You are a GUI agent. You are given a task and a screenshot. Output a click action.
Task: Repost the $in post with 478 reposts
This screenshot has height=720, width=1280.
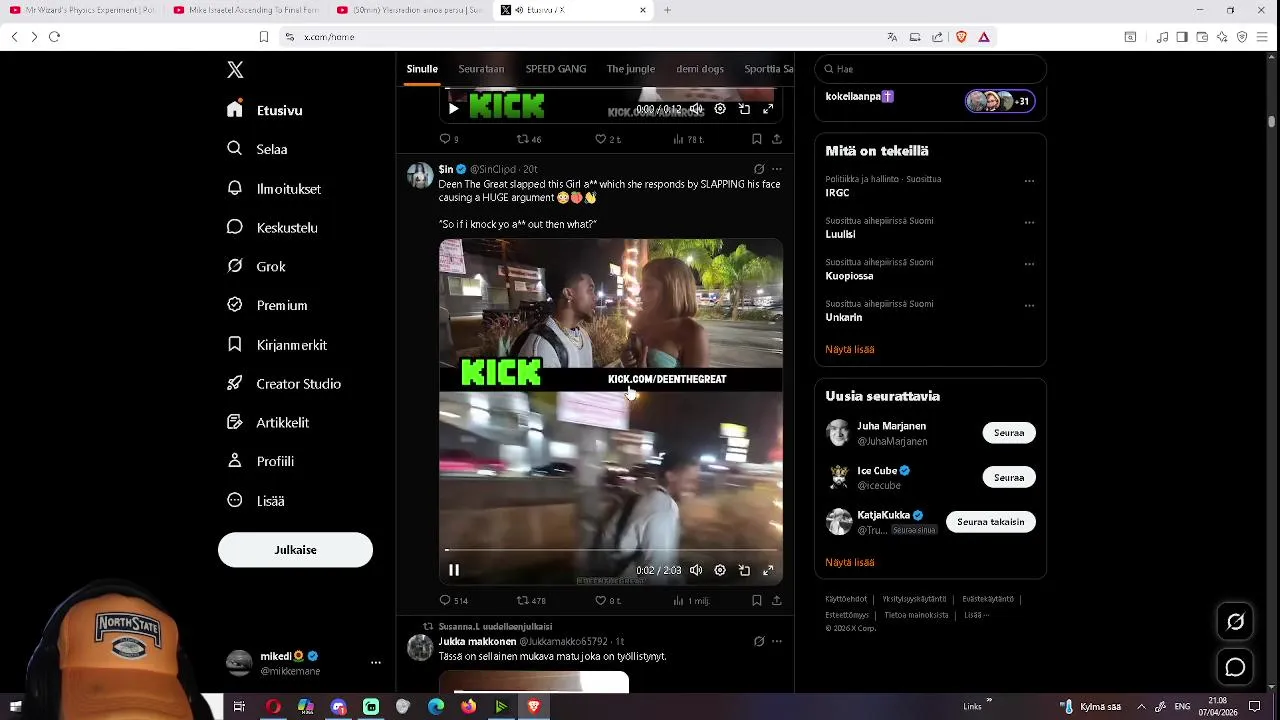pyautogui.click(x=531, y=601)
